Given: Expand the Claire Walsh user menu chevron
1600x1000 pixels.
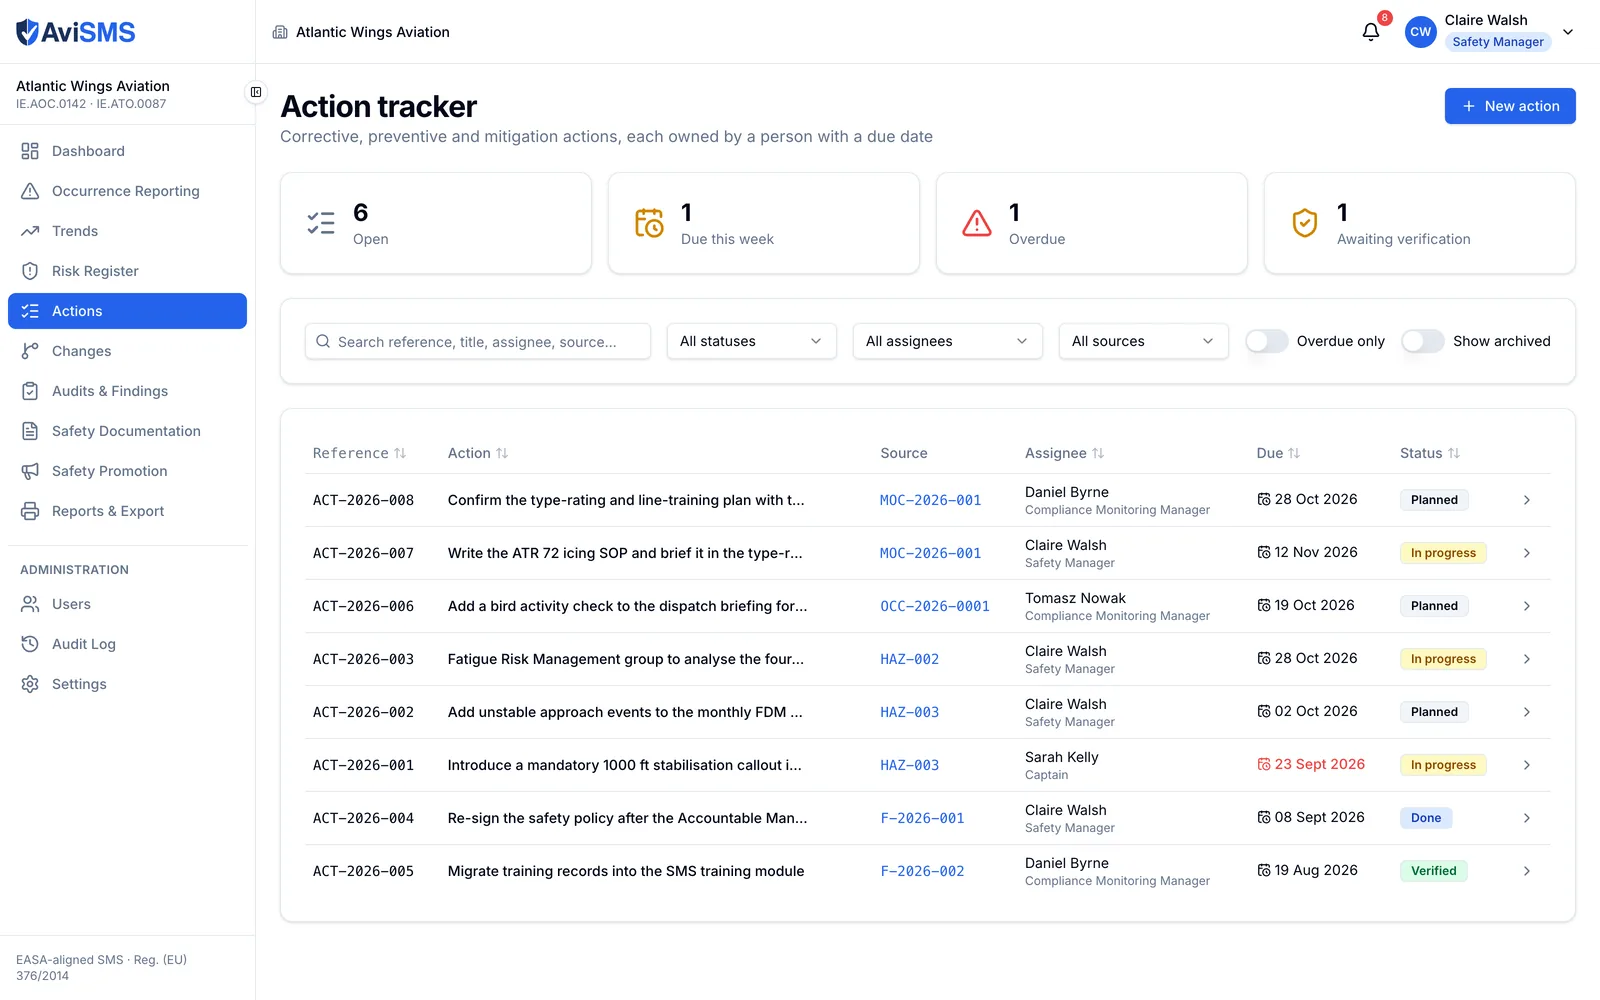Looking at the screenshot, I should 1568,32.
